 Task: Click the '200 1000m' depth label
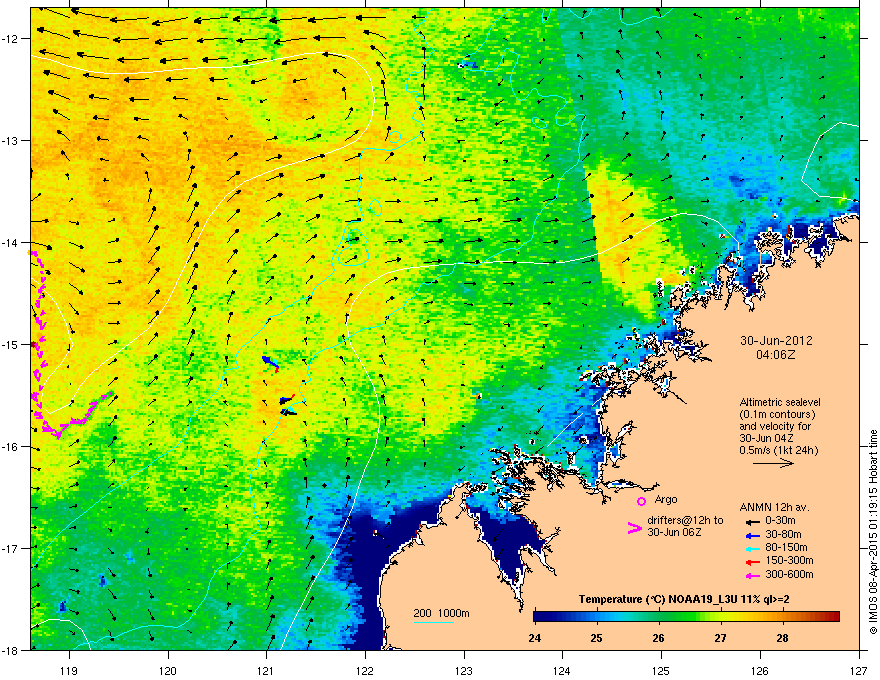[441, 613]
